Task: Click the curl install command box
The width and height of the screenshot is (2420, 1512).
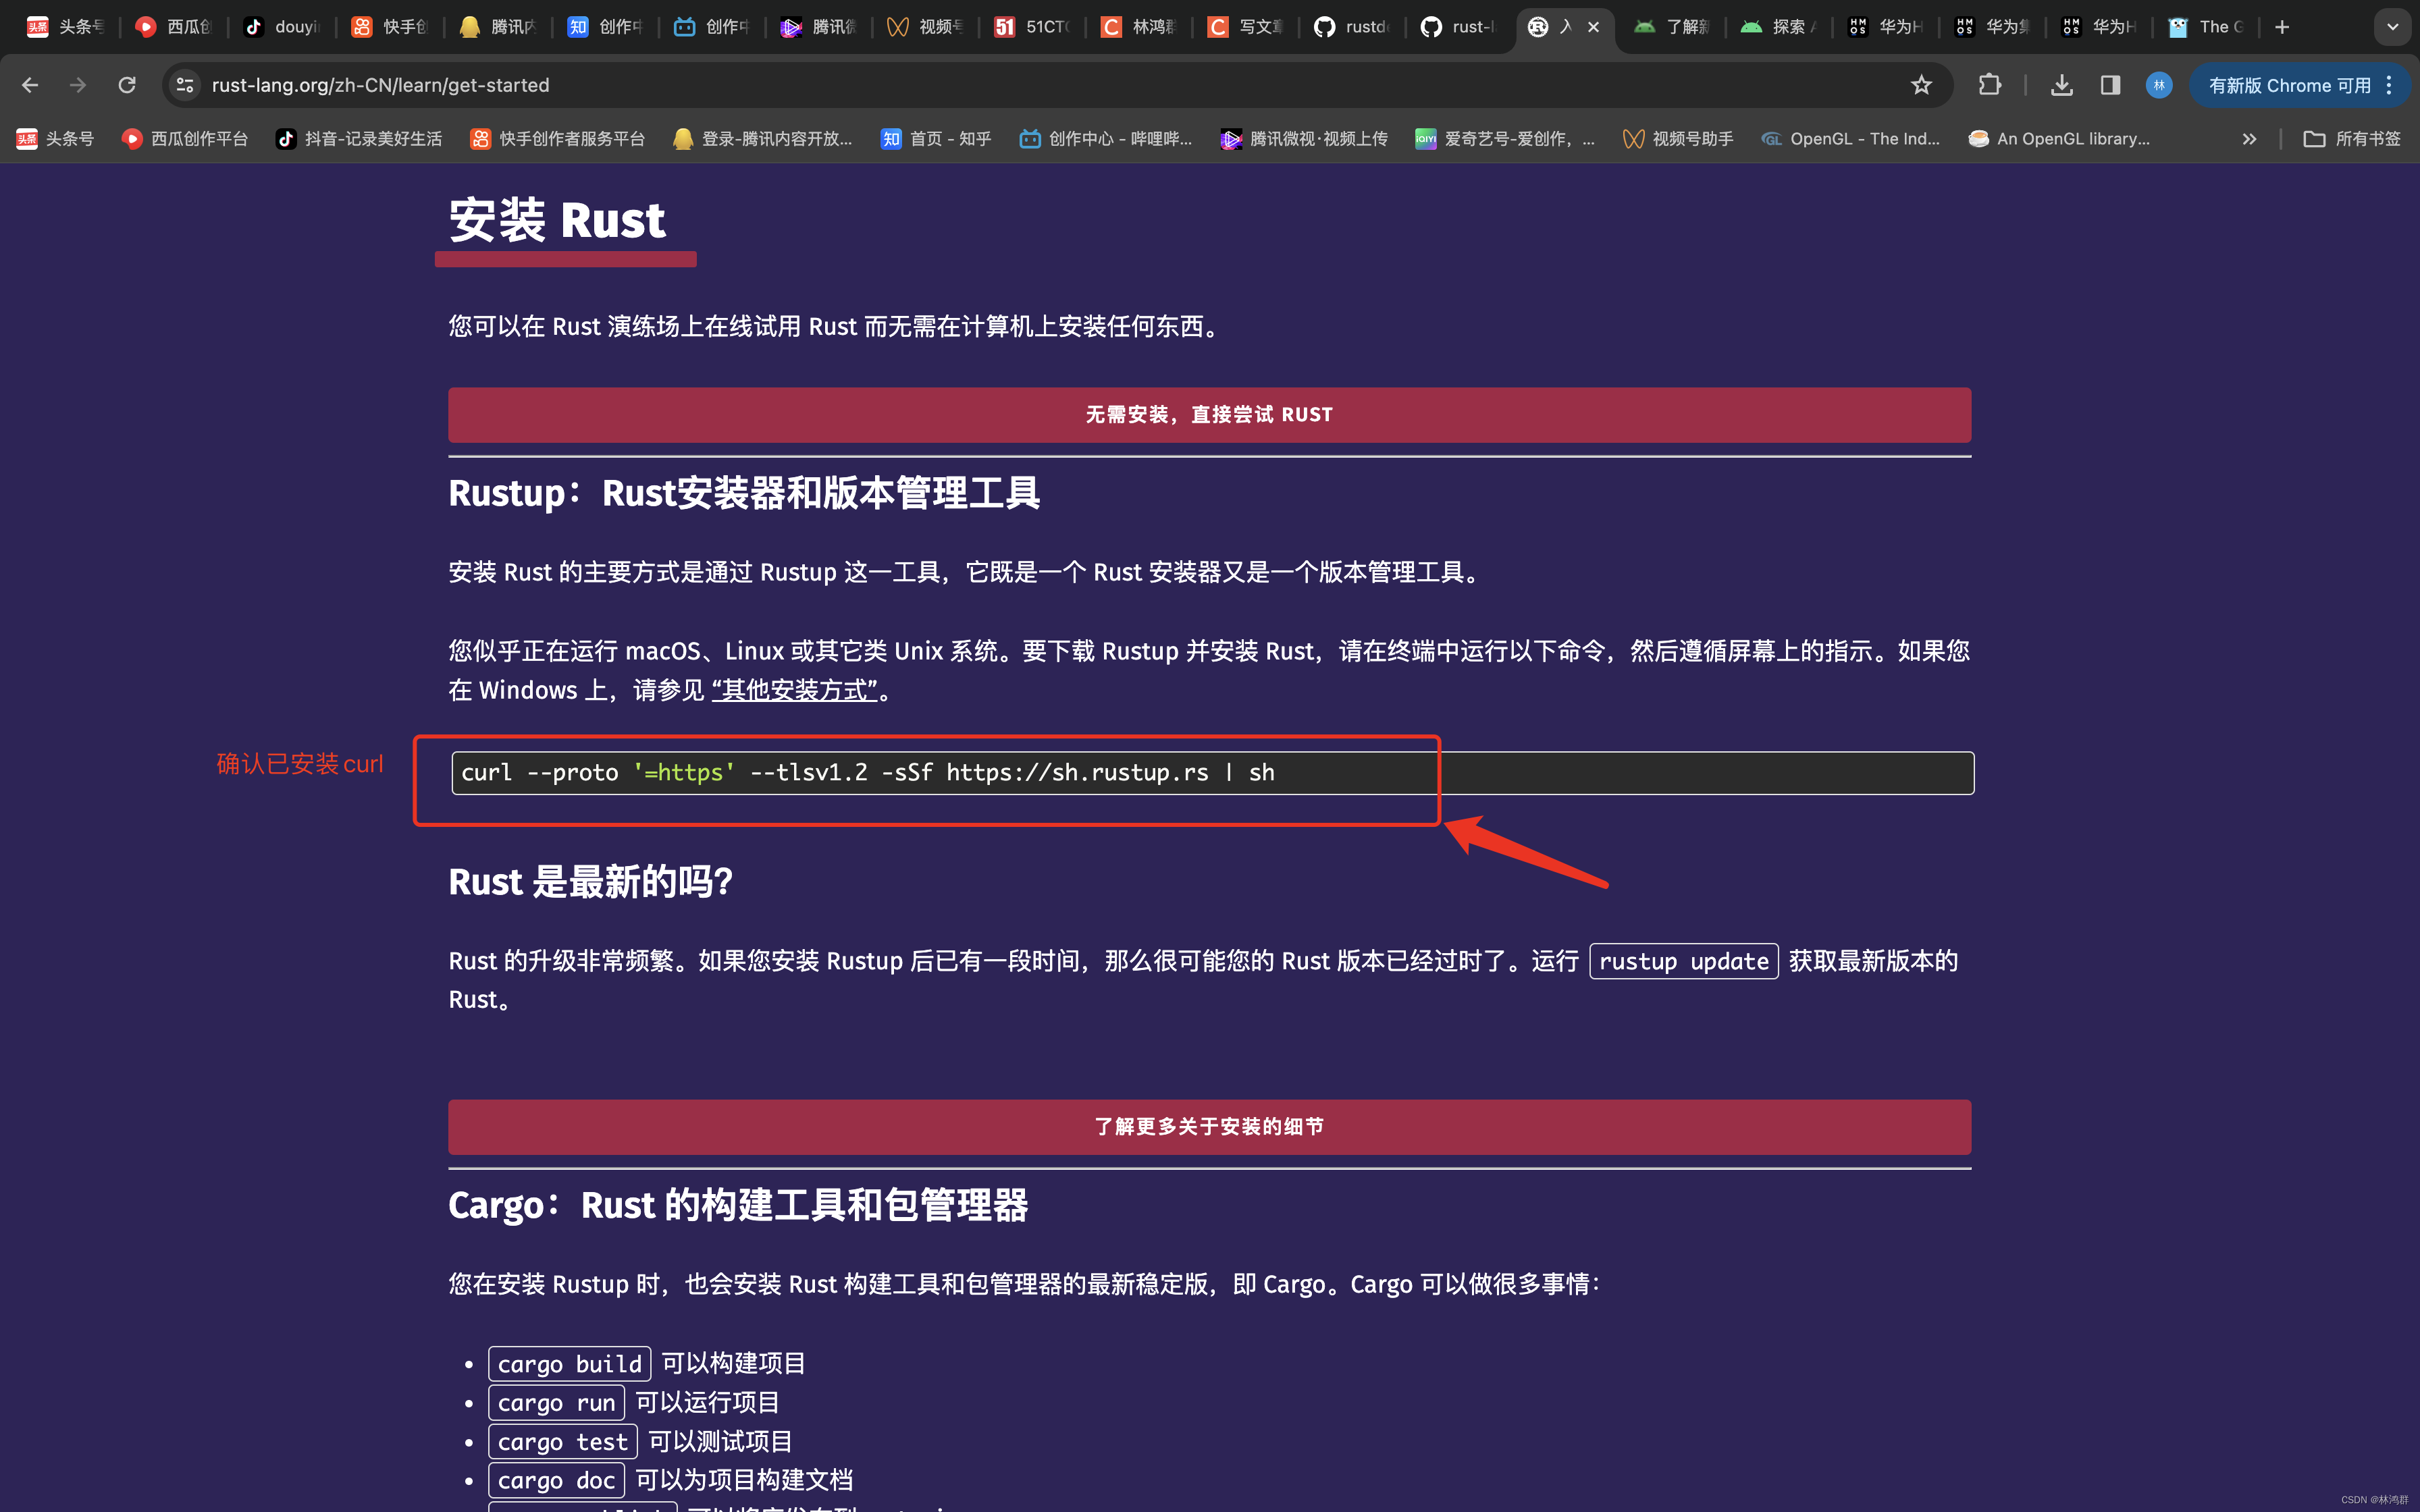Action: pyautogui.click(x=1212, y=772)
